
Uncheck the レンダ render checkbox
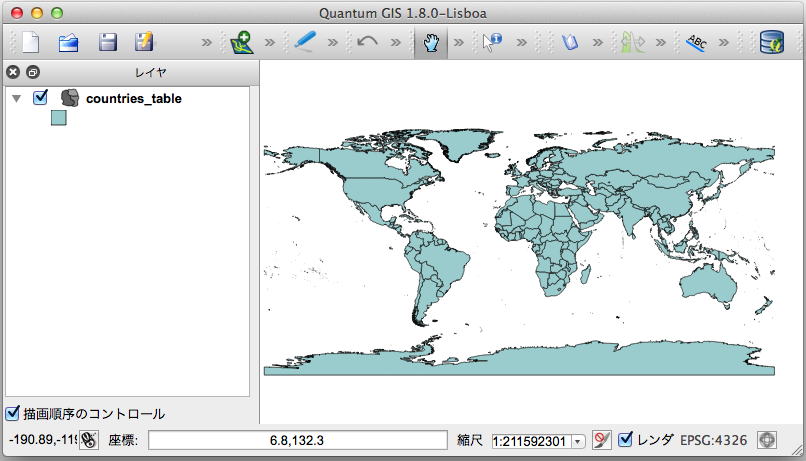point(626,440)
